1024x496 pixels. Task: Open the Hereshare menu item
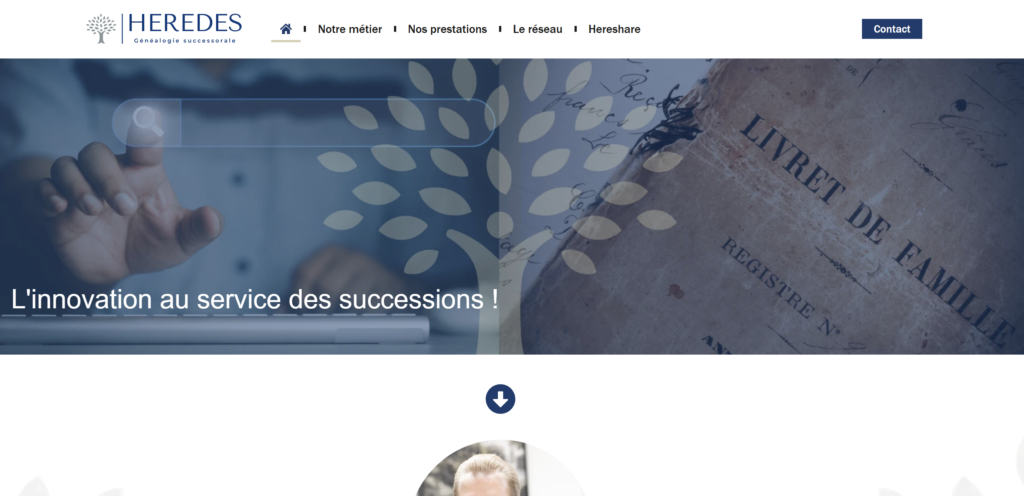[x=614, y=29]
